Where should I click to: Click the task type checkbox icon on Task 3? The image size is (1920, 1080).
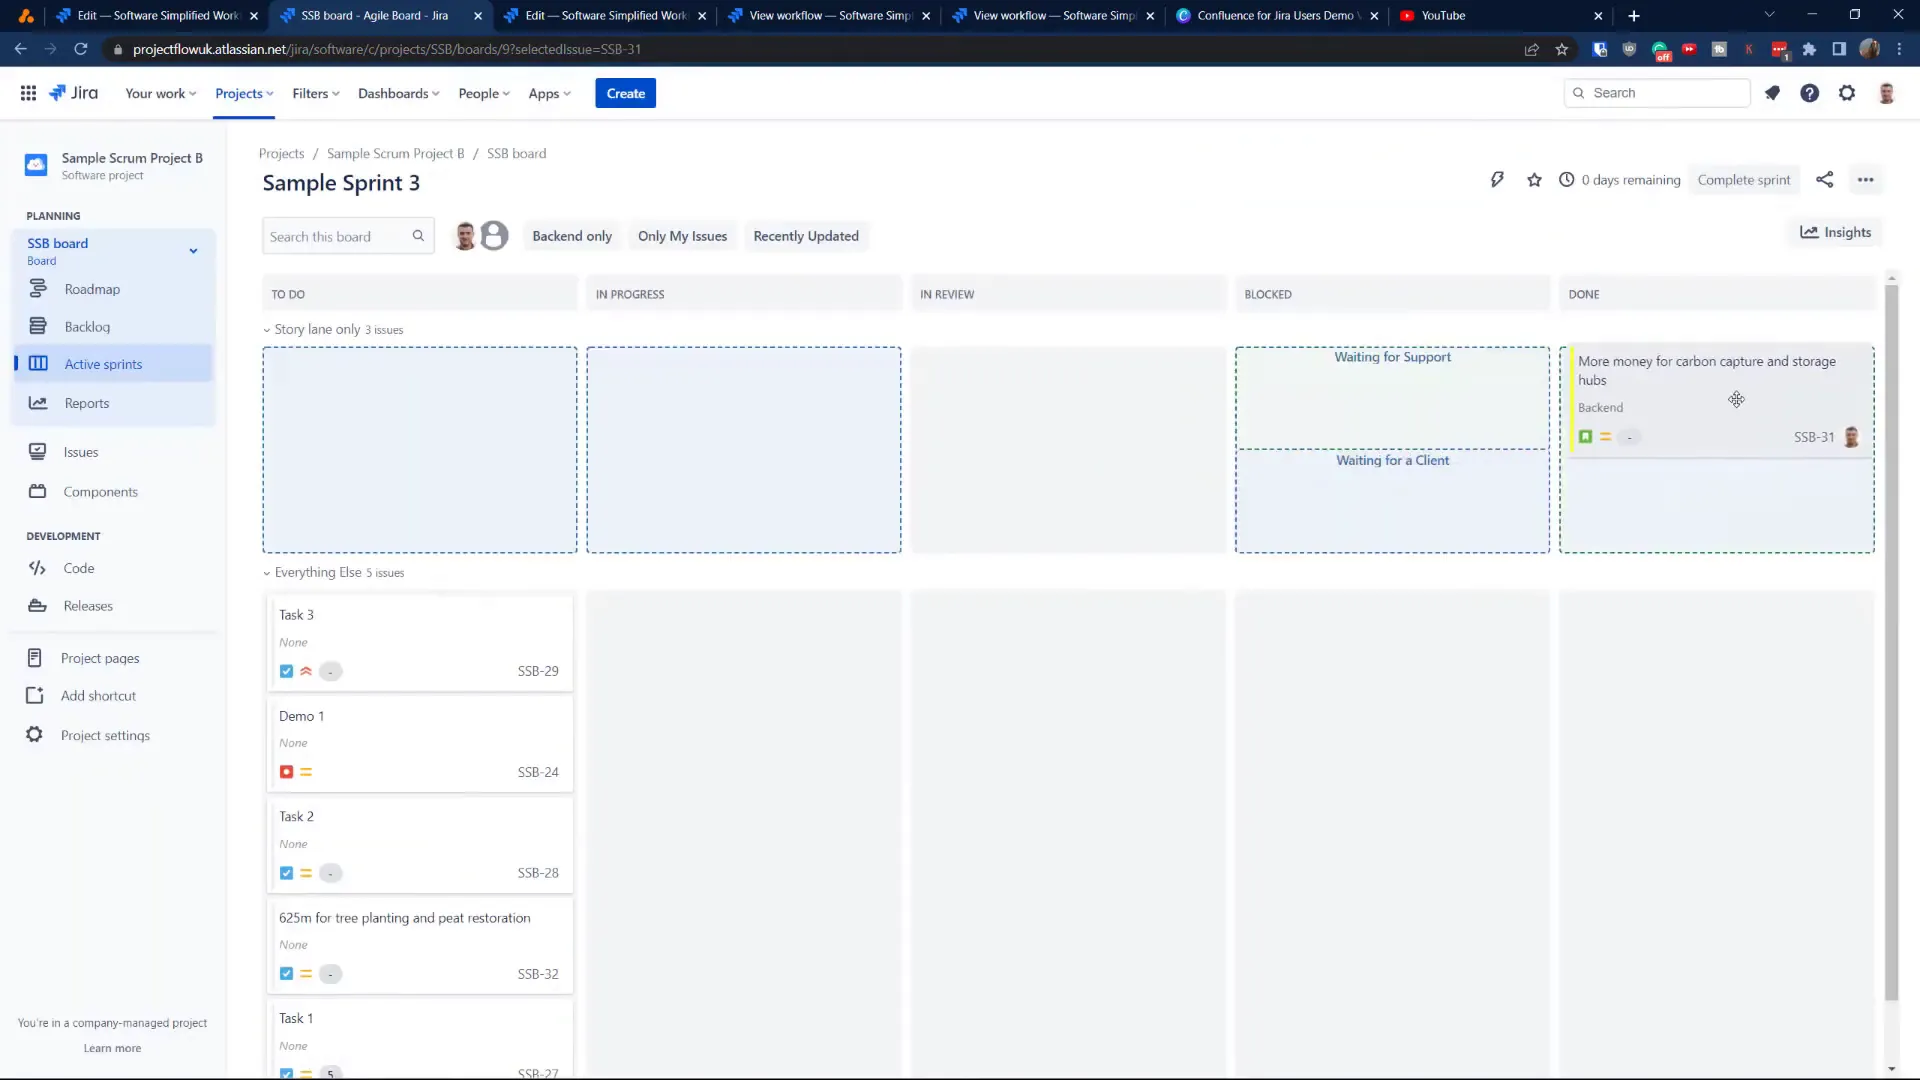coord(286,671)
